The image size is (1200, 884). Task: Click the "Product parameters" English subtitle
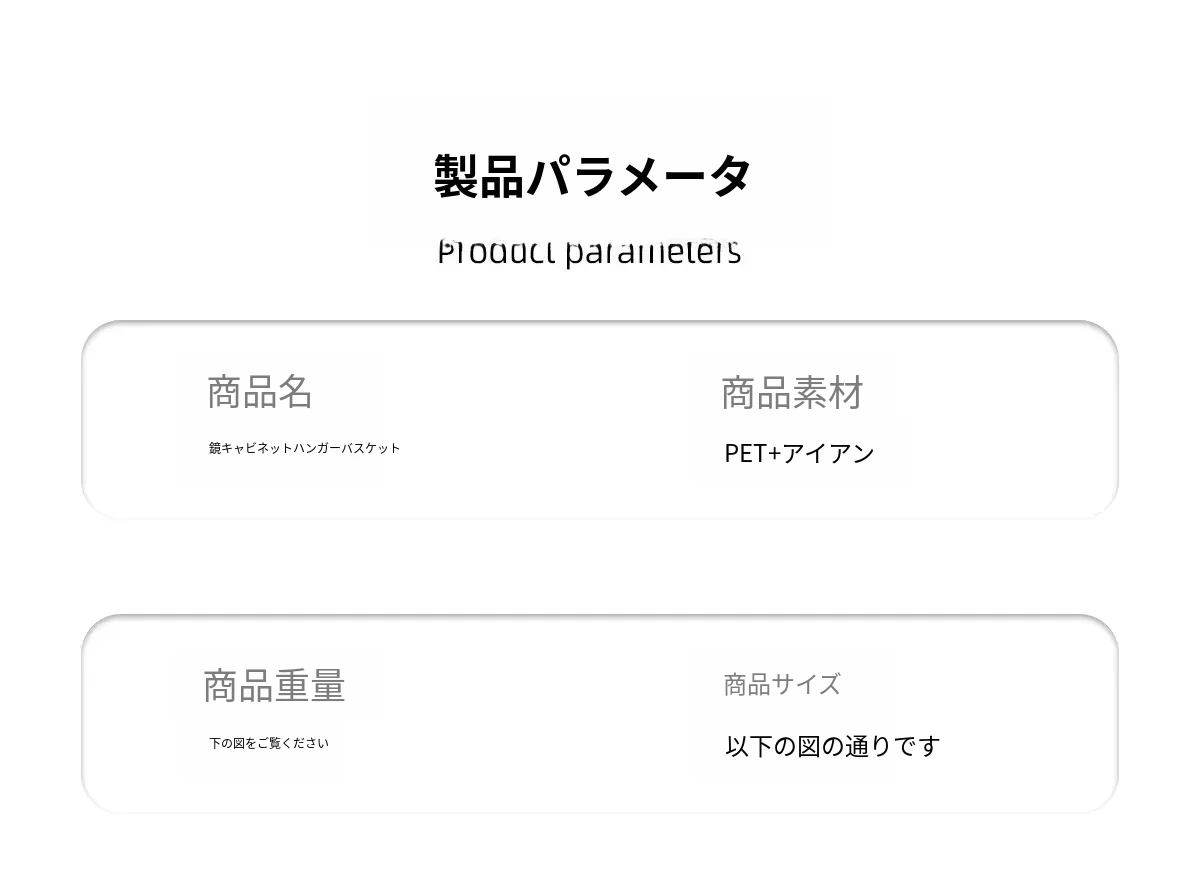589,252
